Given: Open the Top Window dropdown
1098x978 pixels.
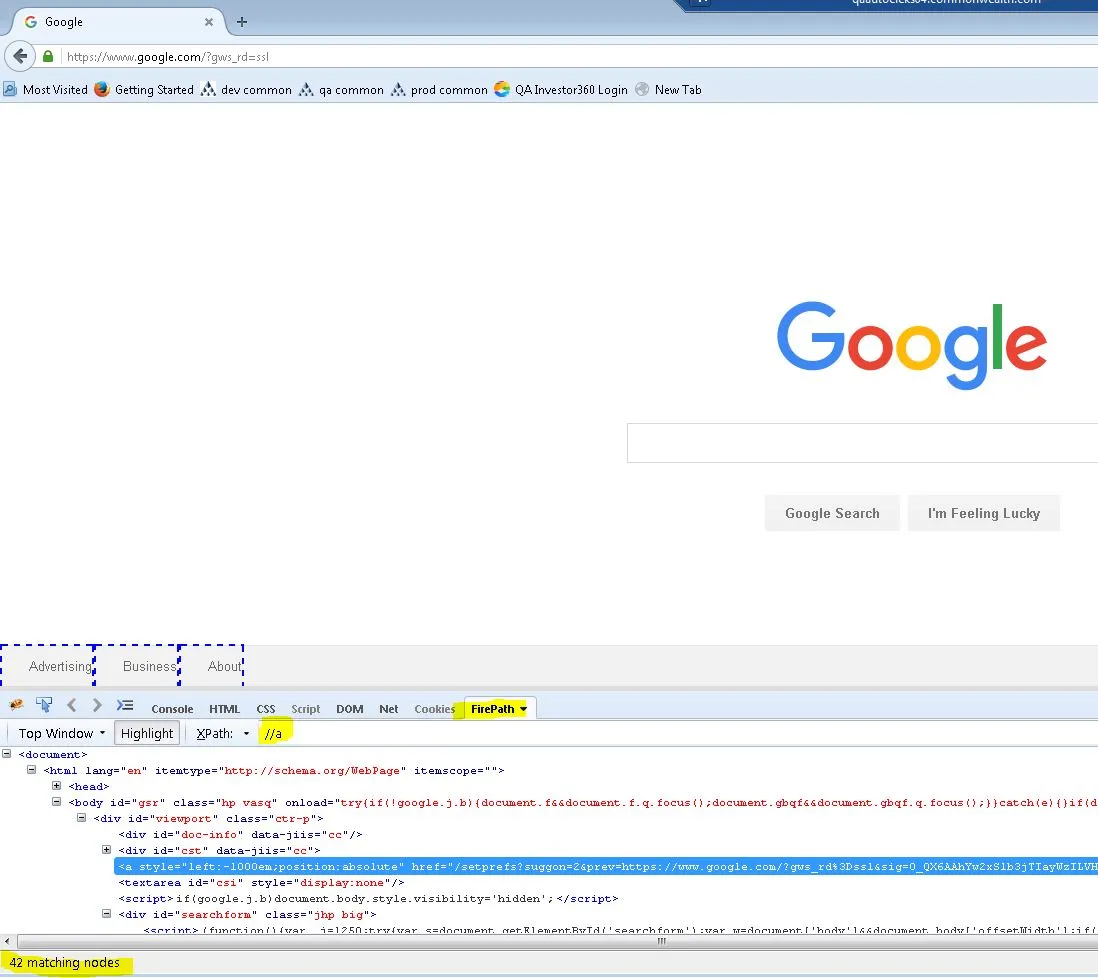Looking at the screenshot, I should [x=61, y=733].
